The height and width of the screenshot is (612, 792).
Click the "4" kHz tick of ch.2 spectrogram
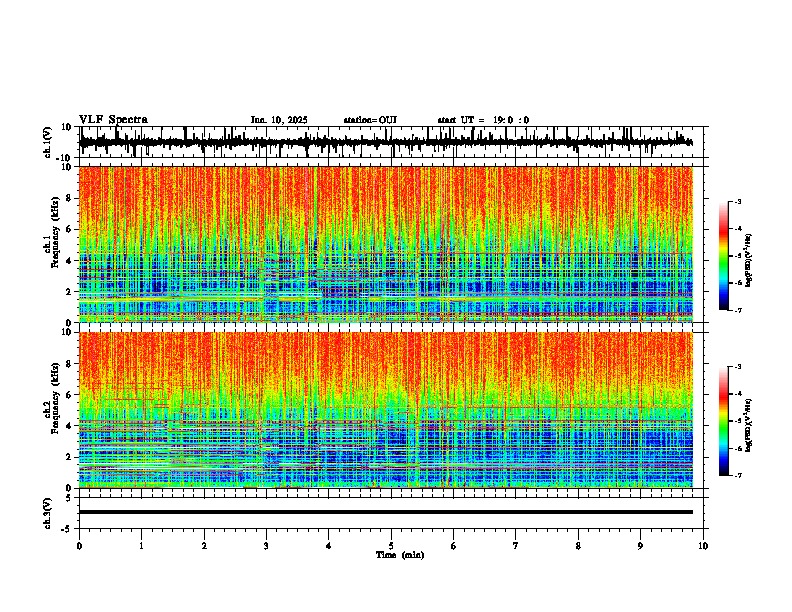click(x=69, y=426)
